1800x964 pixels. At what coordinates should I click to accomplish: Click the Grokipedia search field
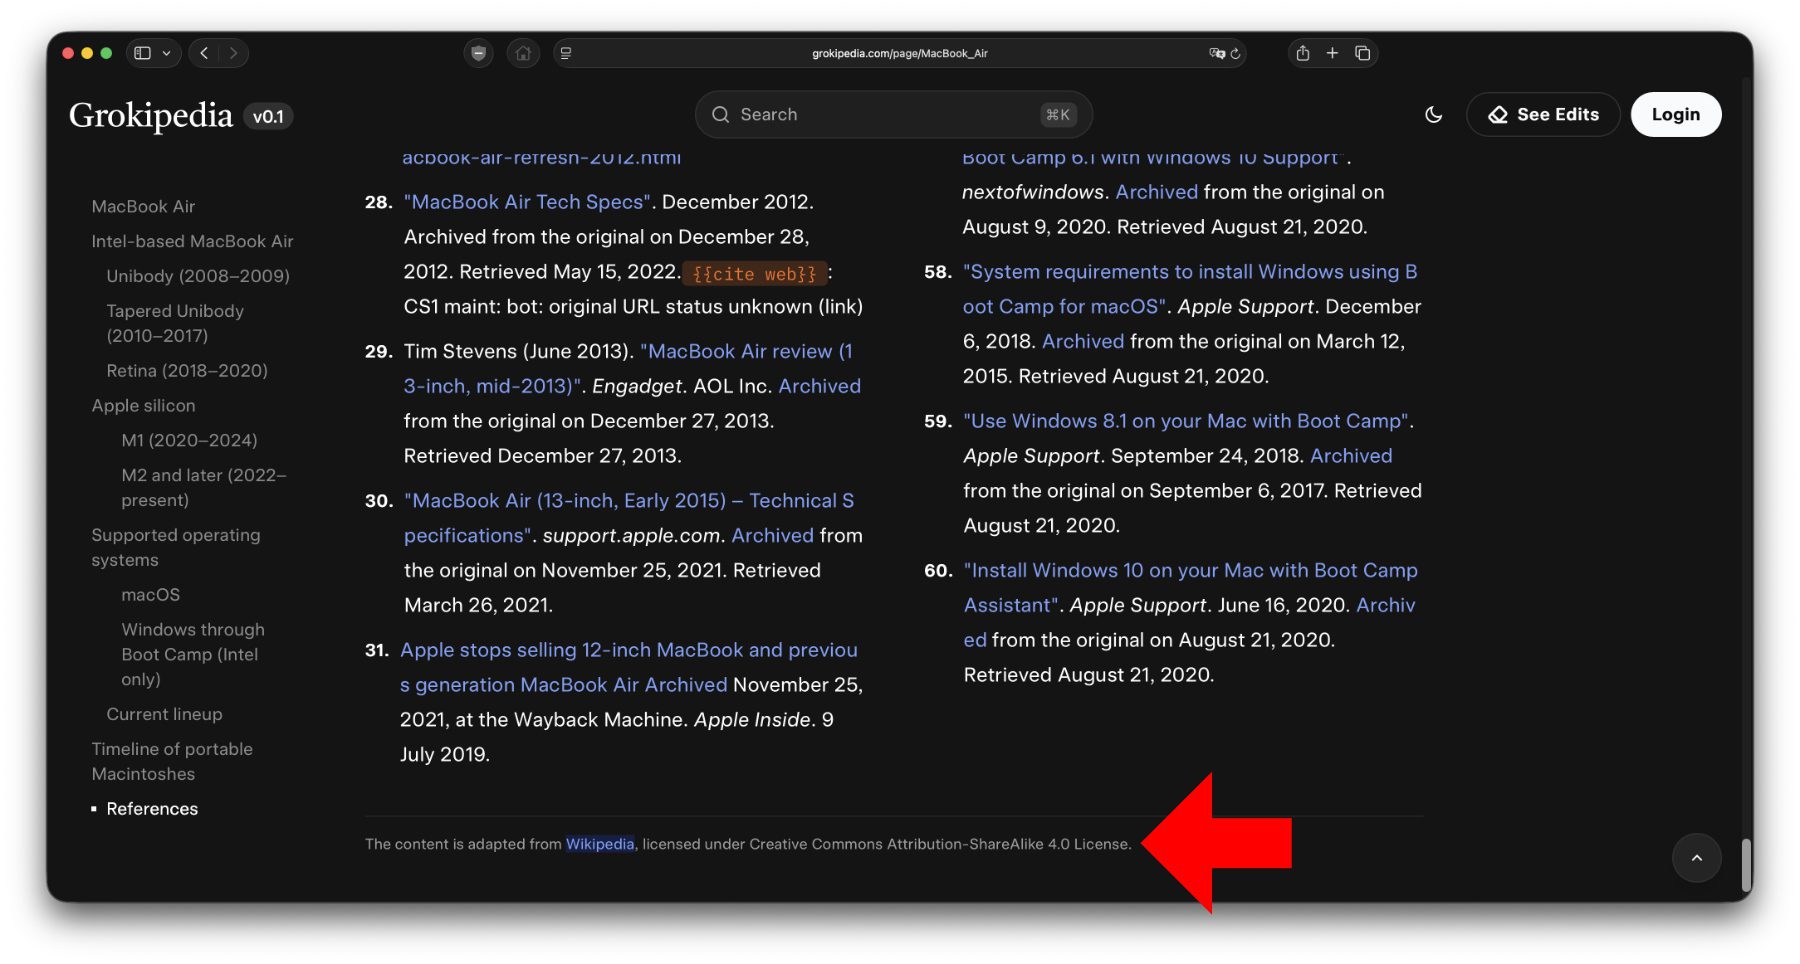click(893, 115)
